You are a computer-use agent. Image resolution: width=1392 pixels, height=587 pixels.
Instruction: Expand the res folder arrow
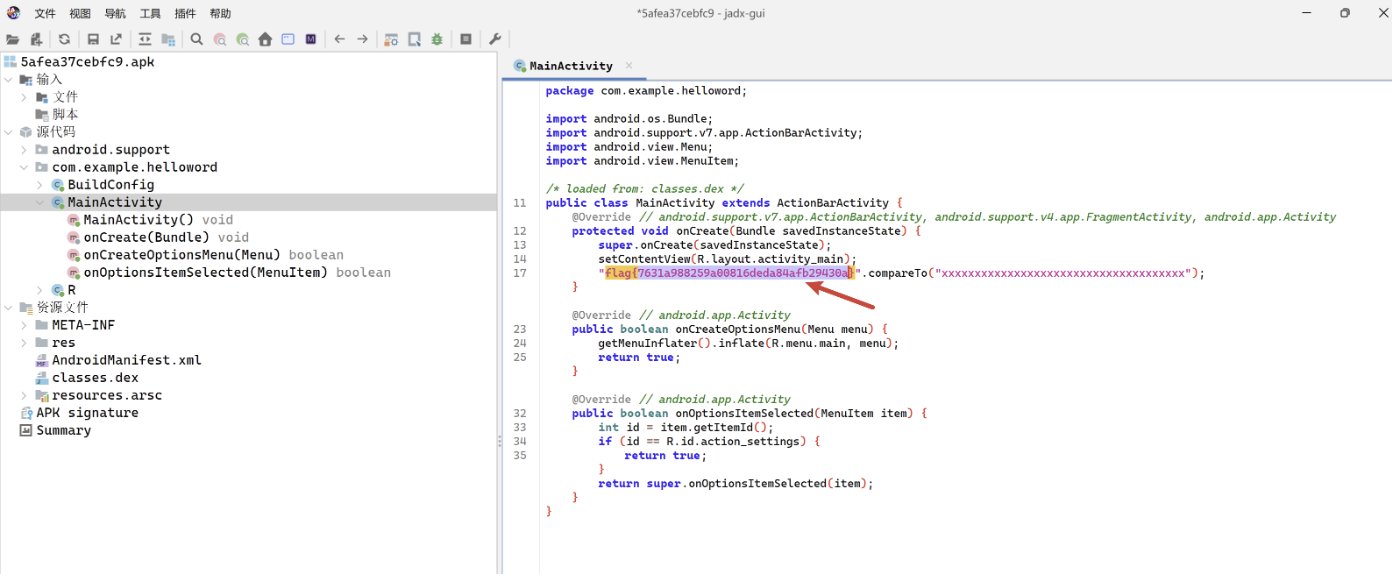25,342
